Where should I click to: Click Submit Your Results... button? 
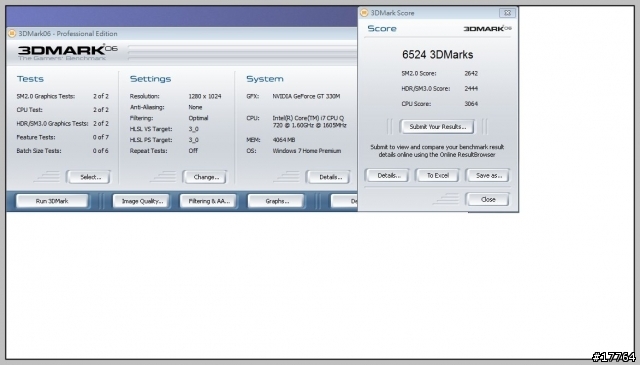(x=437, y=127)
